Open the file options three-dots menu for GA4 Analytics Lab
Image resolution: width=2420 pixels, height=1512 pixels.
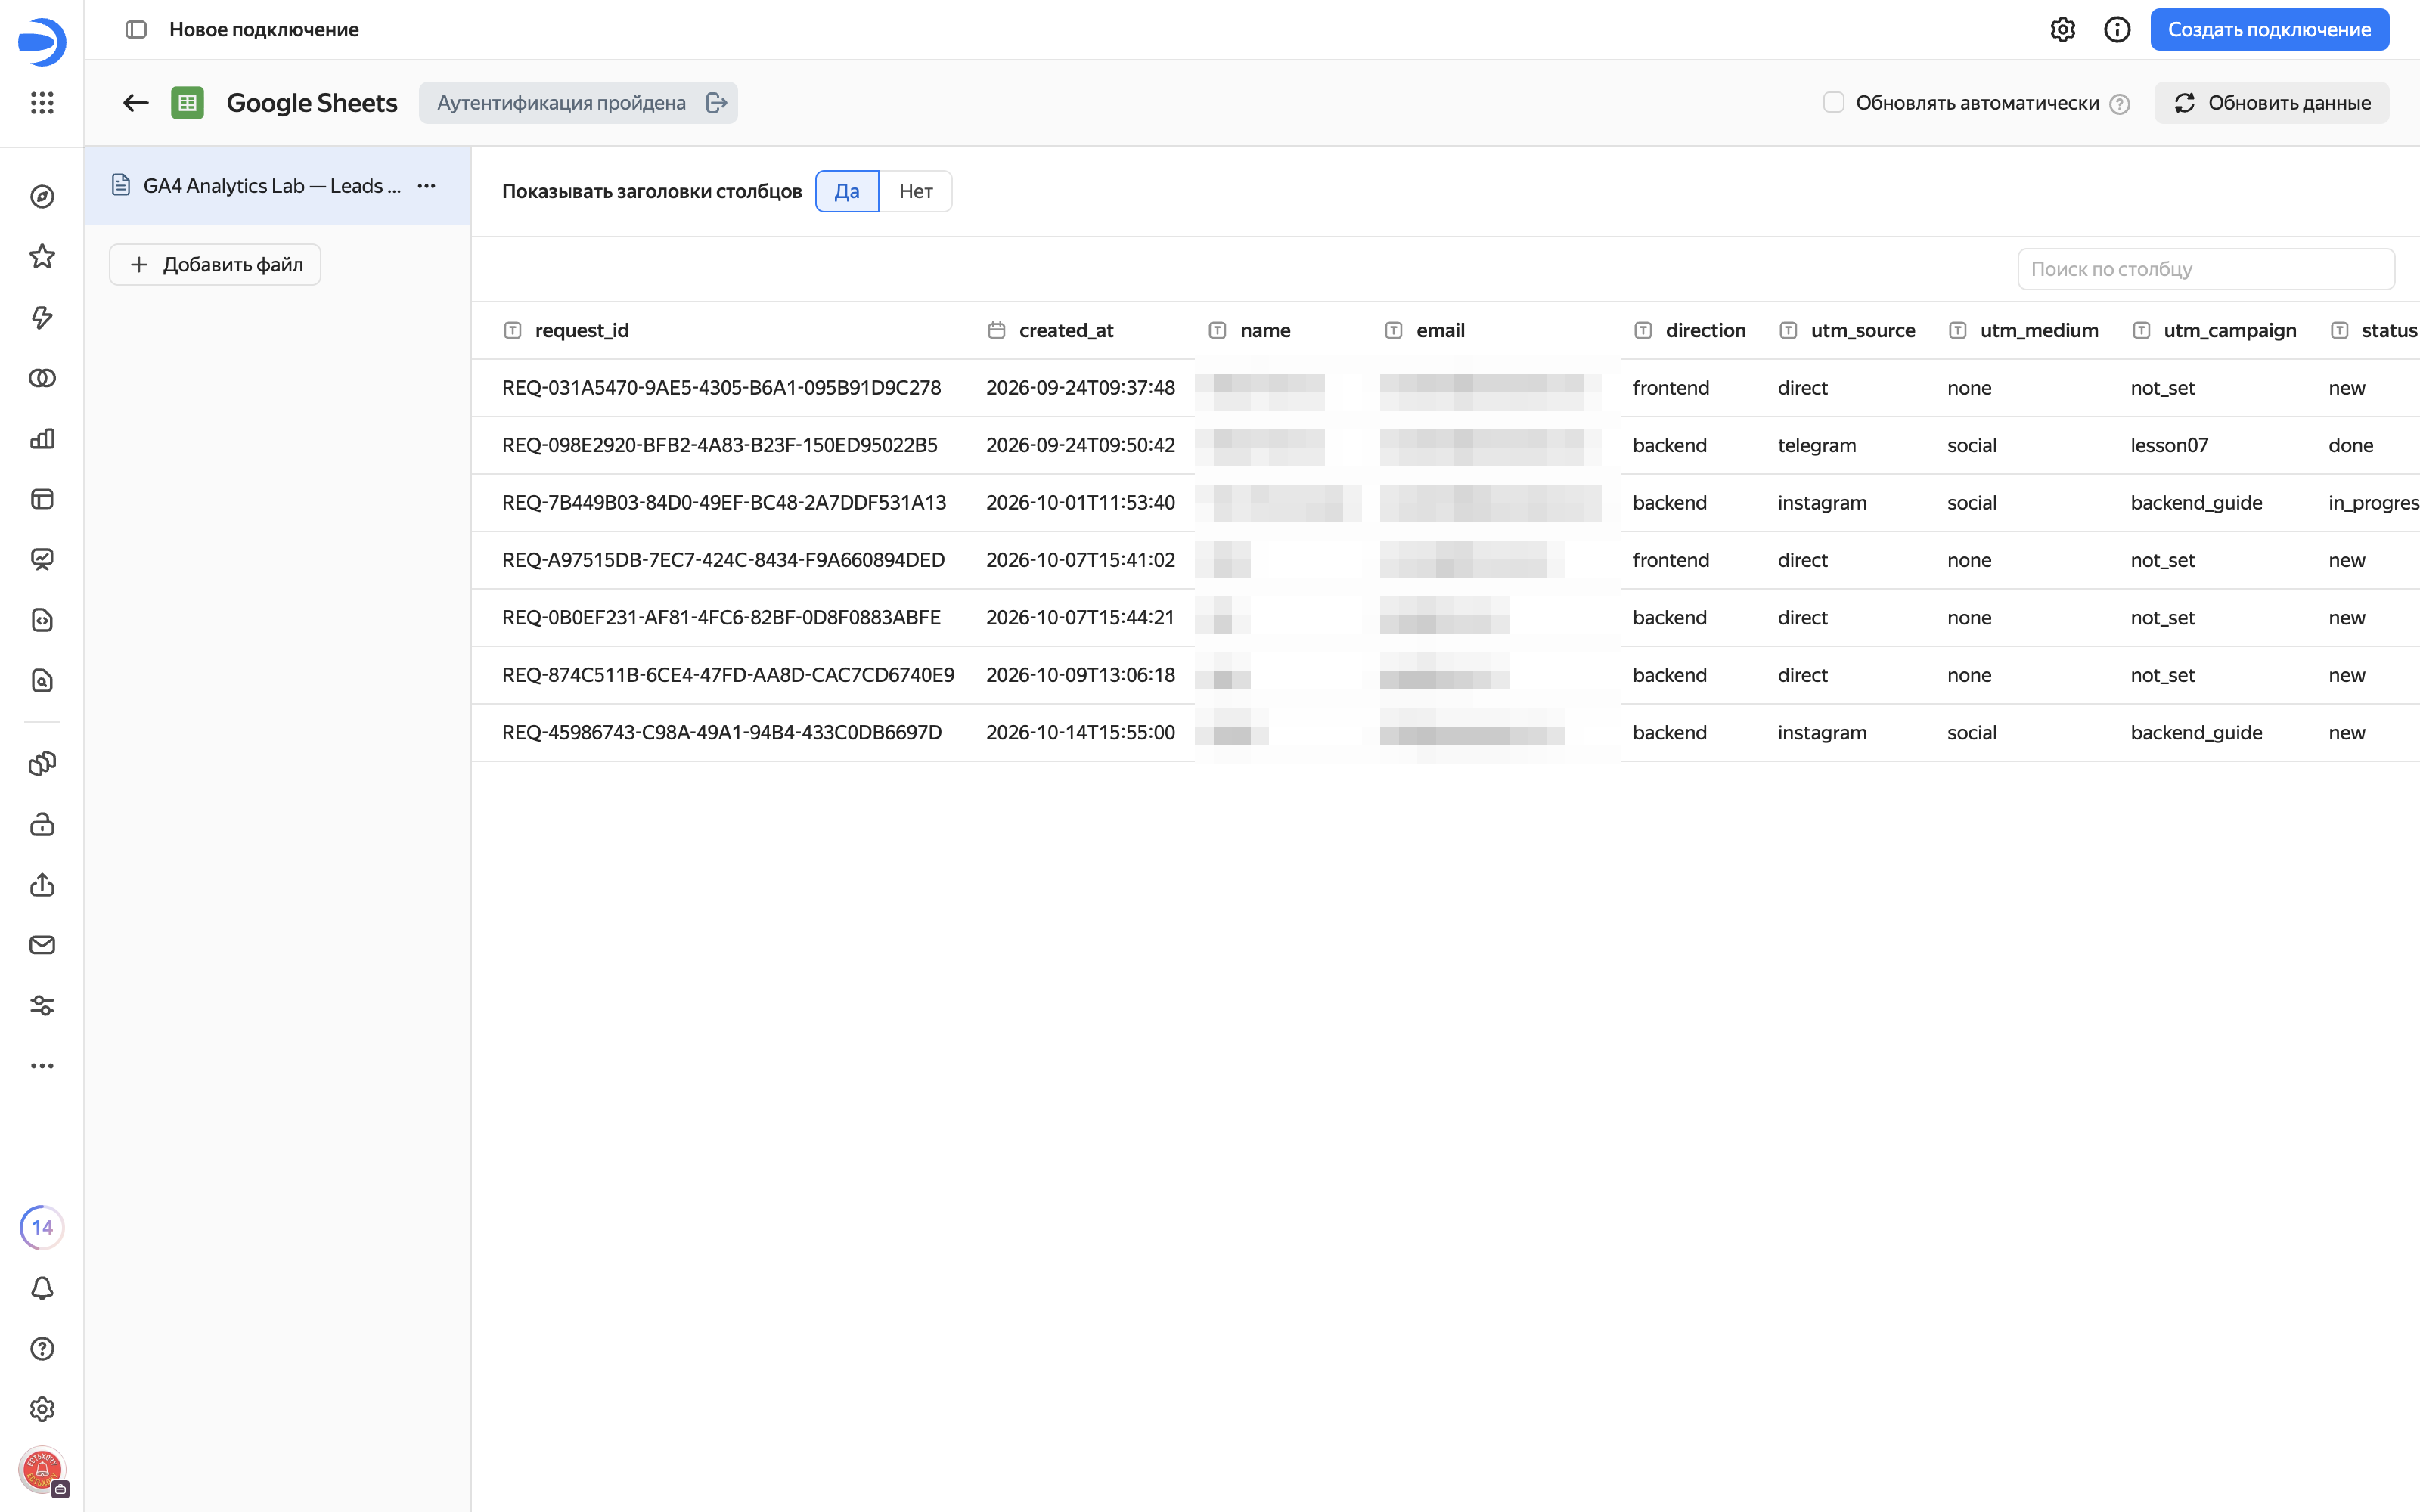[x=426, y=186]
